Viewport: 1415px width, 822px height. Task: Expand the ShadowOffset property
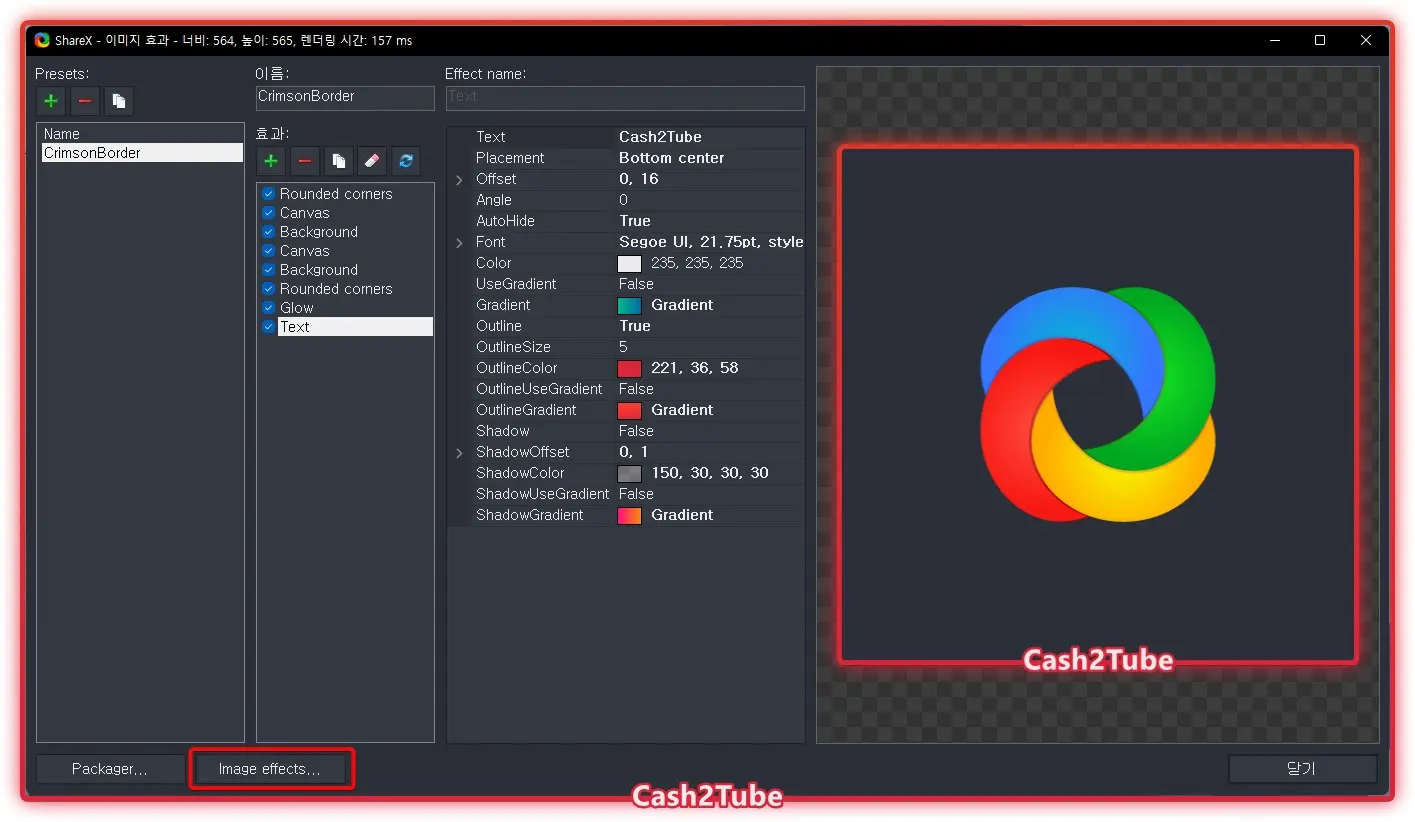(x=460, y=453)
